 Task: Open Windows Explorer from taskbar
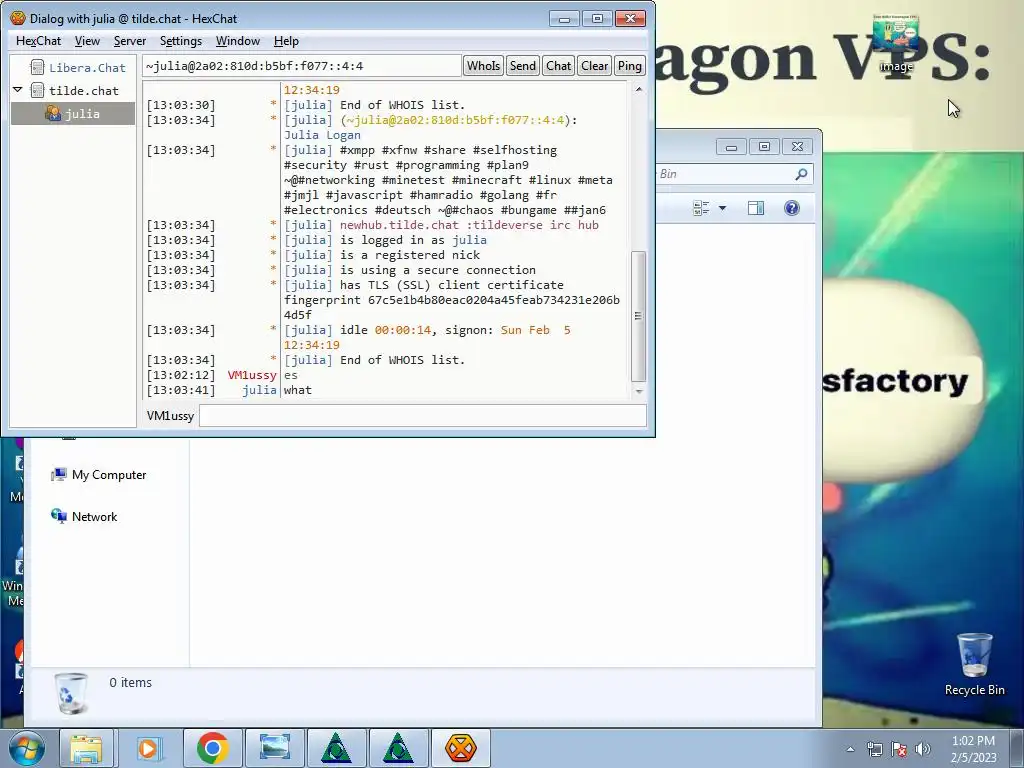click(86, 748)
